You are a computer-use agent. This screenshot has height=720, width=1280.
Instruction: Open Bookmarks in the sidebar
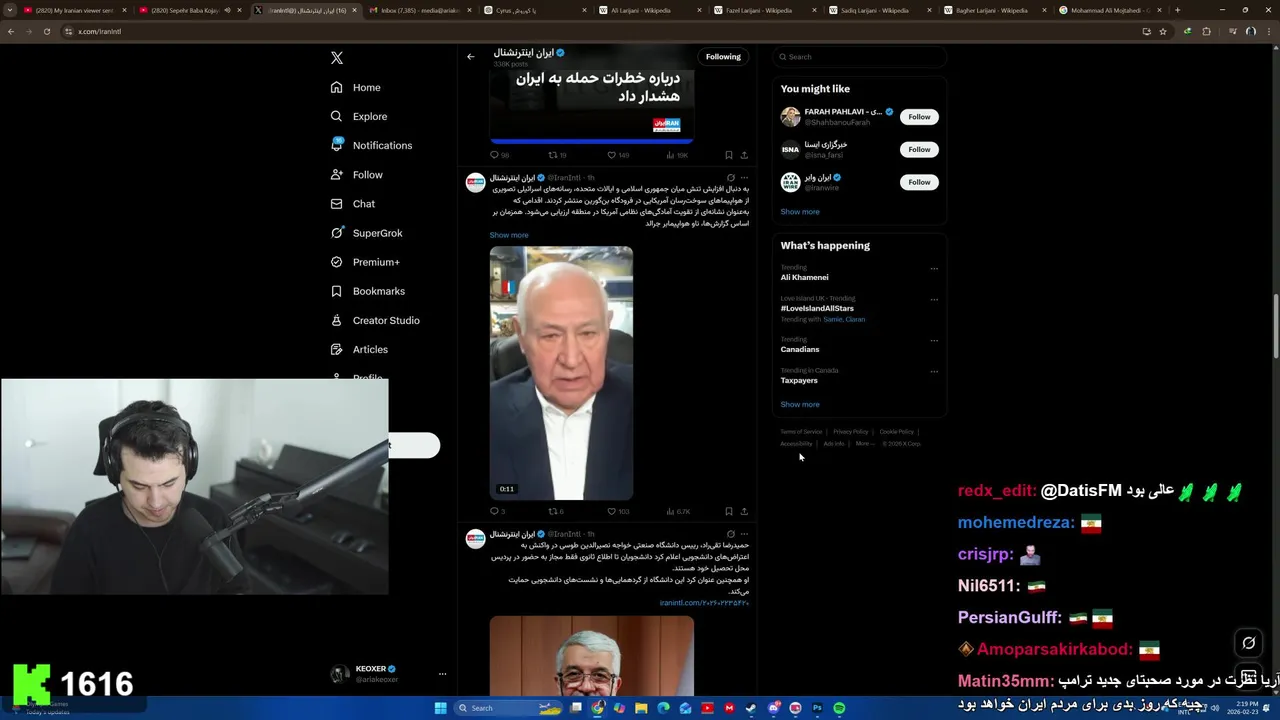[x=367, y=291]
